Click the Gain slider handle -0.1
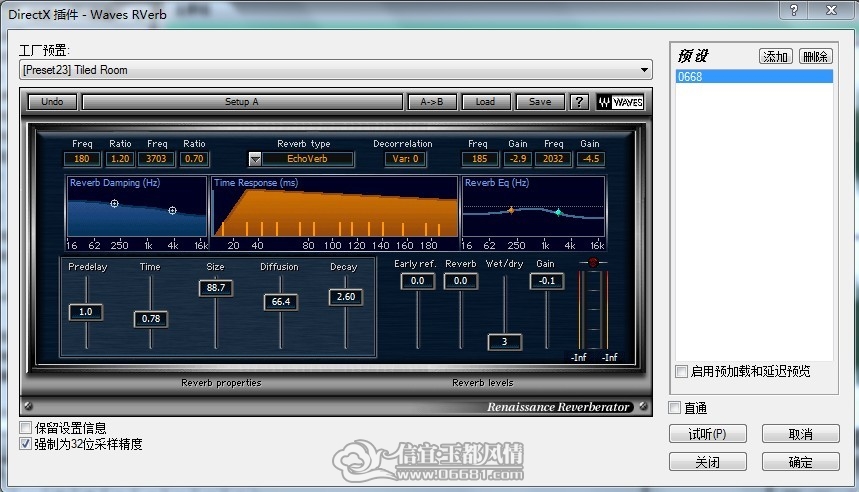Viewport: 859px width, 492px height. tap(547, 281)
